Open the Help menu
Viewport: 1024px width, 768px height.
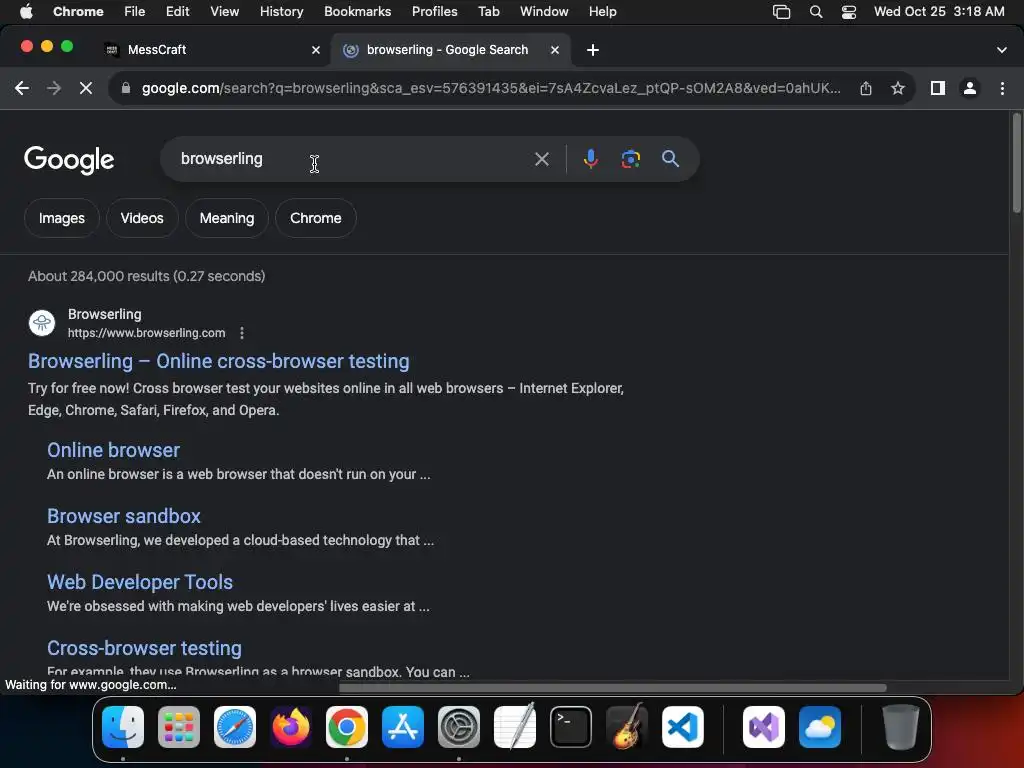[602, 12]
